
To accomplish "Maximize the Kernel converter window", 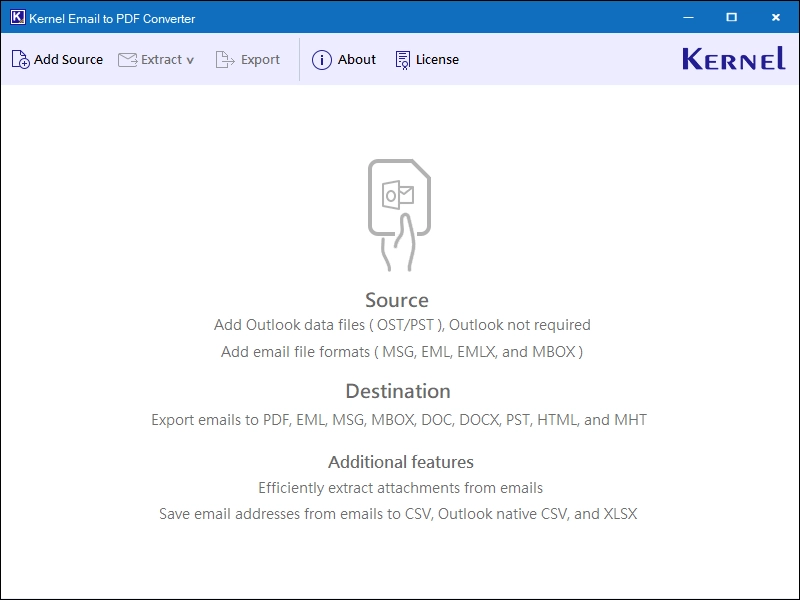I will click(732, 17).
